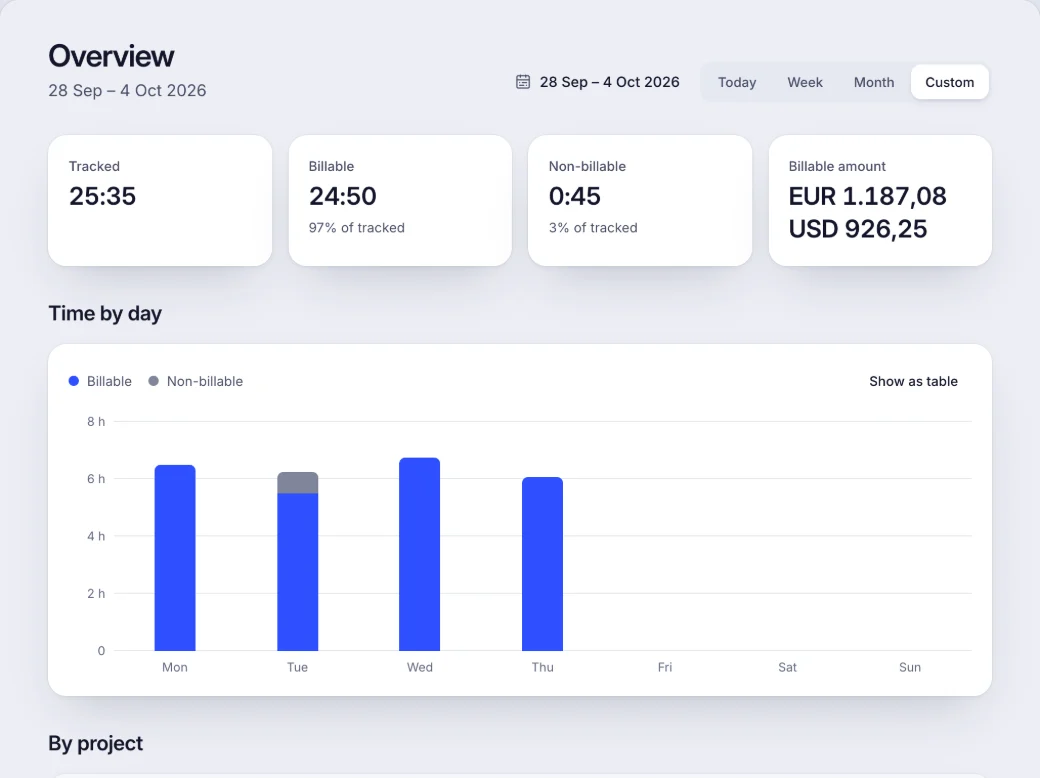1040x778 pixels.
Task: Open the Billable 24:50 card
Action: pos(400,200)
